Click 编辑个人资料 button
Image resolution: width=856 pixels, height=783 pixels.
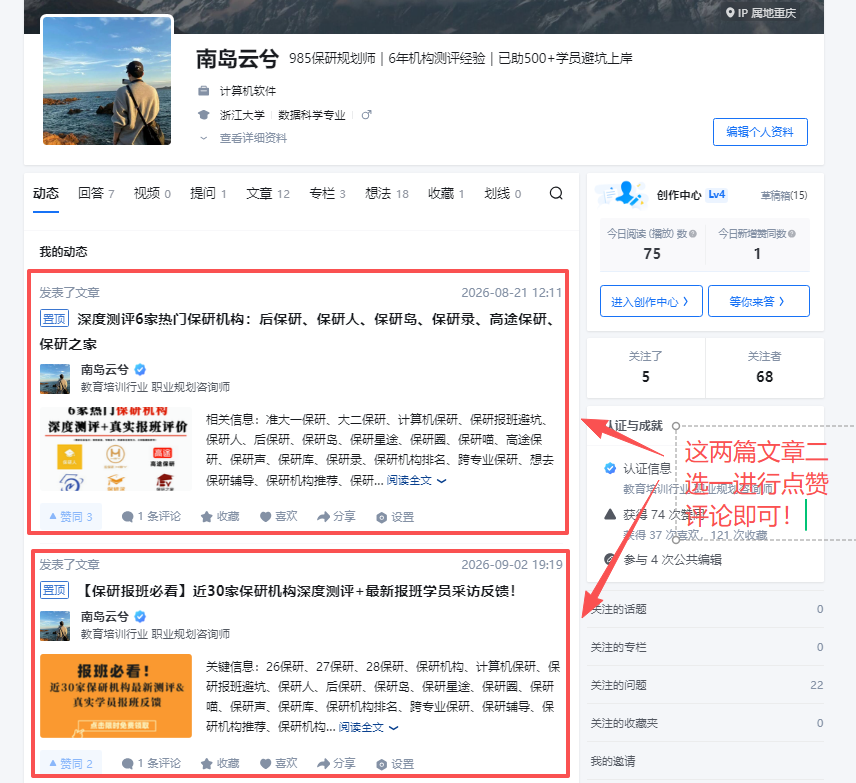coord(760,132)
